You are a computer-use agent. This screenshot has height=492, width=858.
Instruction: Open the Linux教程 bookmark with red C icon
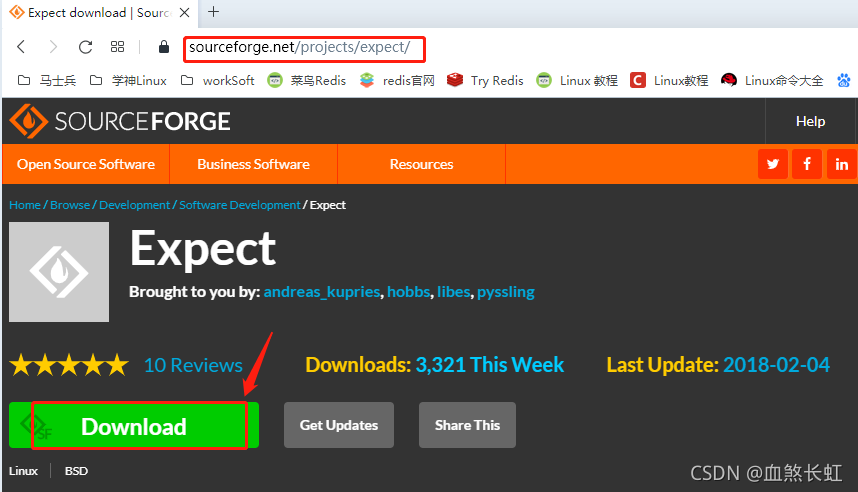coord(669,81)
